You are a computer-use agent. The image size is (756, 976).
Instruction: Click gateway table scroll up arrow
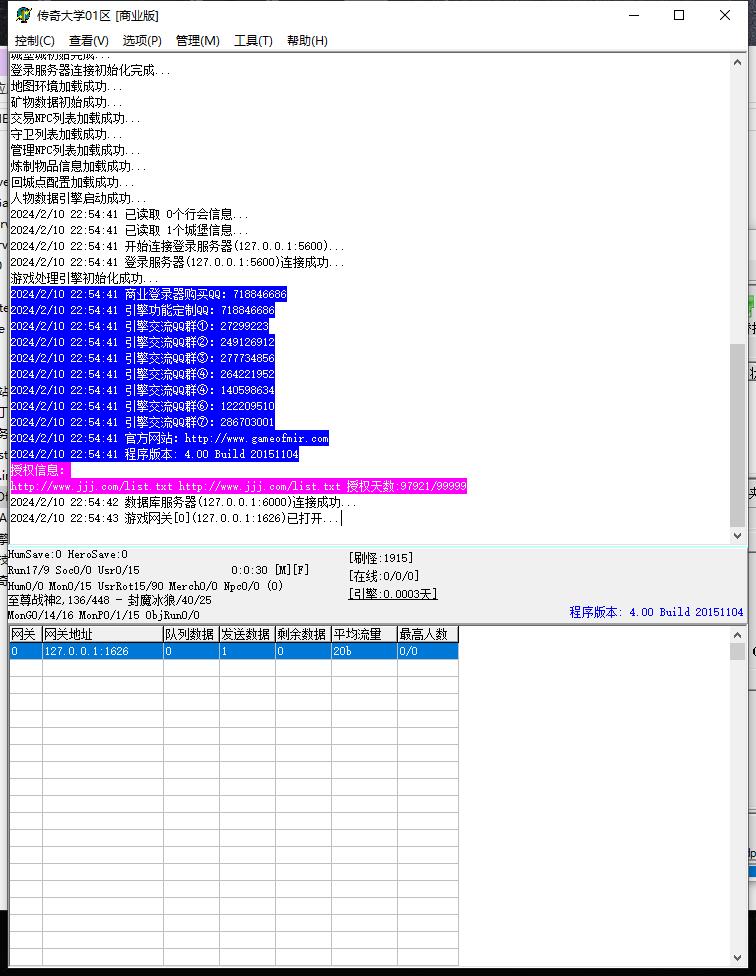pos(737,635)
